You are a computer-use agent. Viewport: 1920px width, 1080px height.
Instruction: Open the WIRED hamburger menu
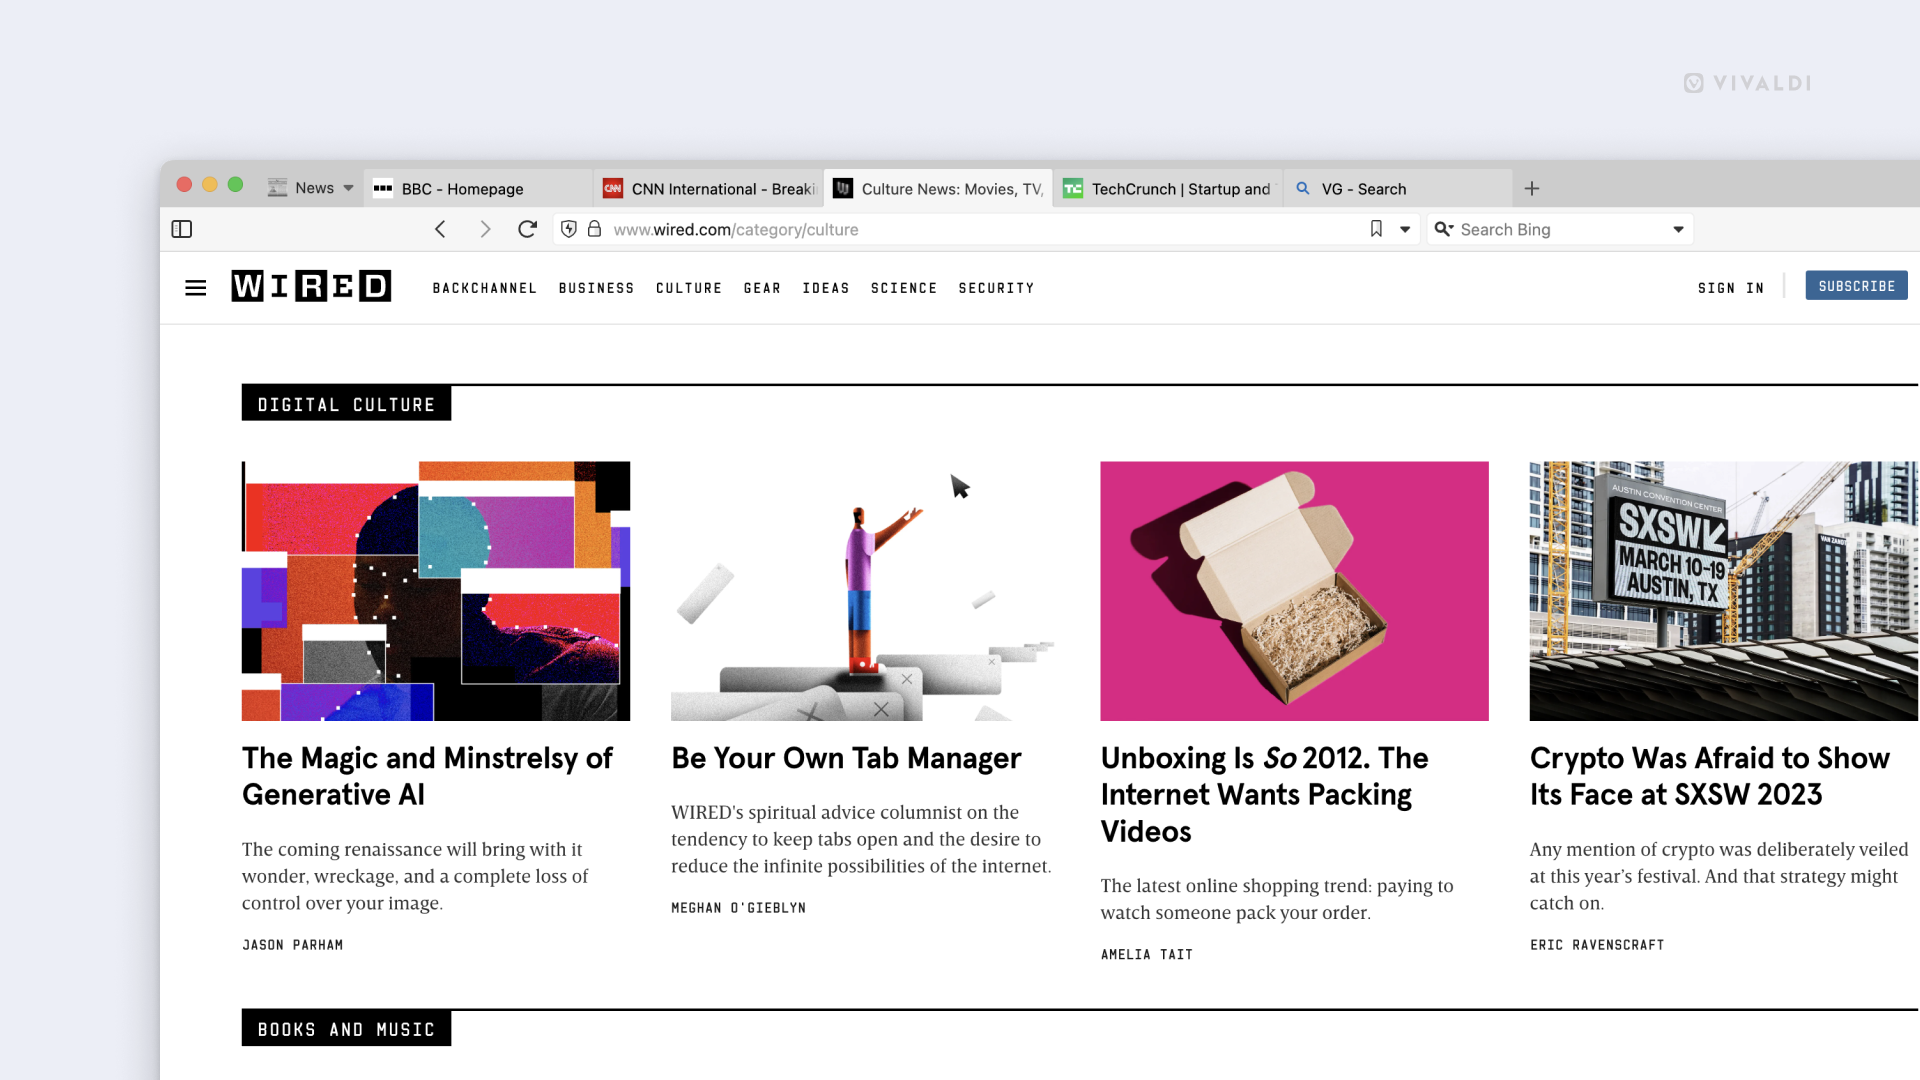[x=196, y=288]
